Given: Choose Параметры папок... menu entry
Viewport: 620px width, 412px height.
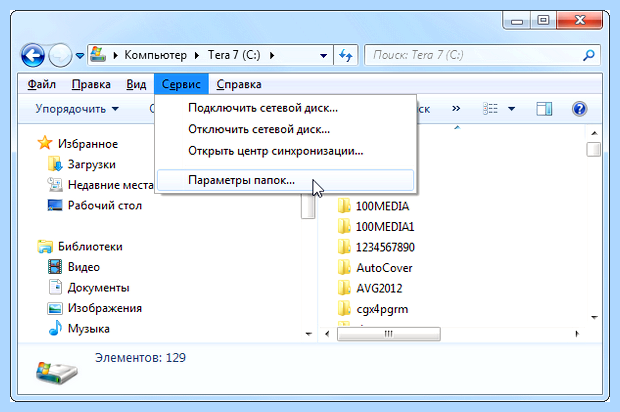Looking at the screenshot, I should [285, 180].
